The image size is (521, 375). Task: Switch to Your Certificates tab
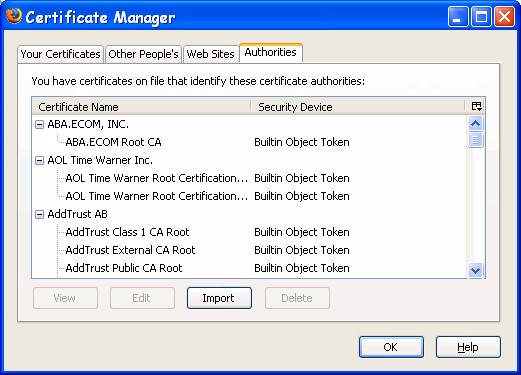click(60, 54)
